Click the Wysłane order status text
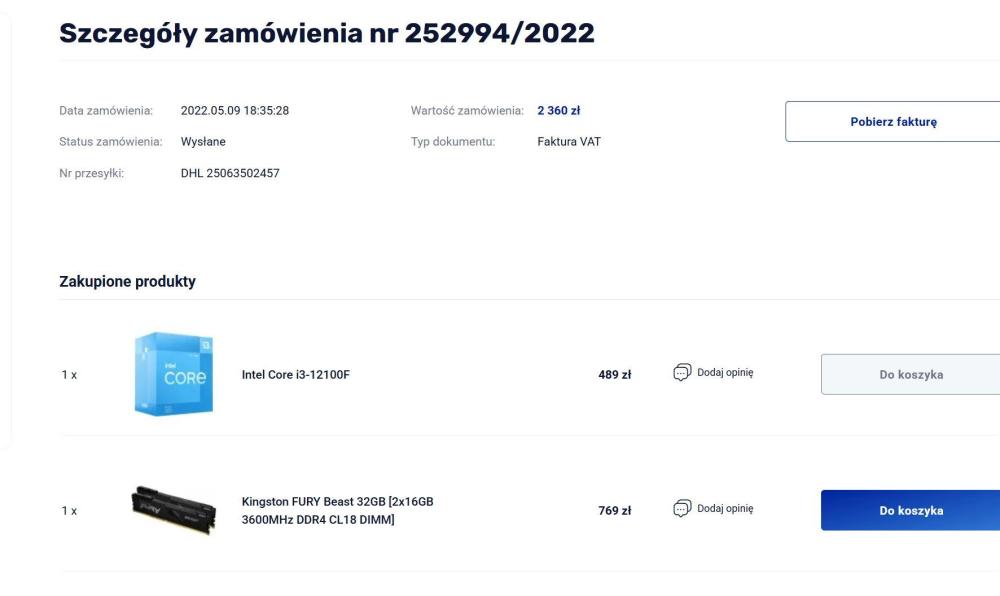This screenshot has width=1000, height=596. point(203,142)
